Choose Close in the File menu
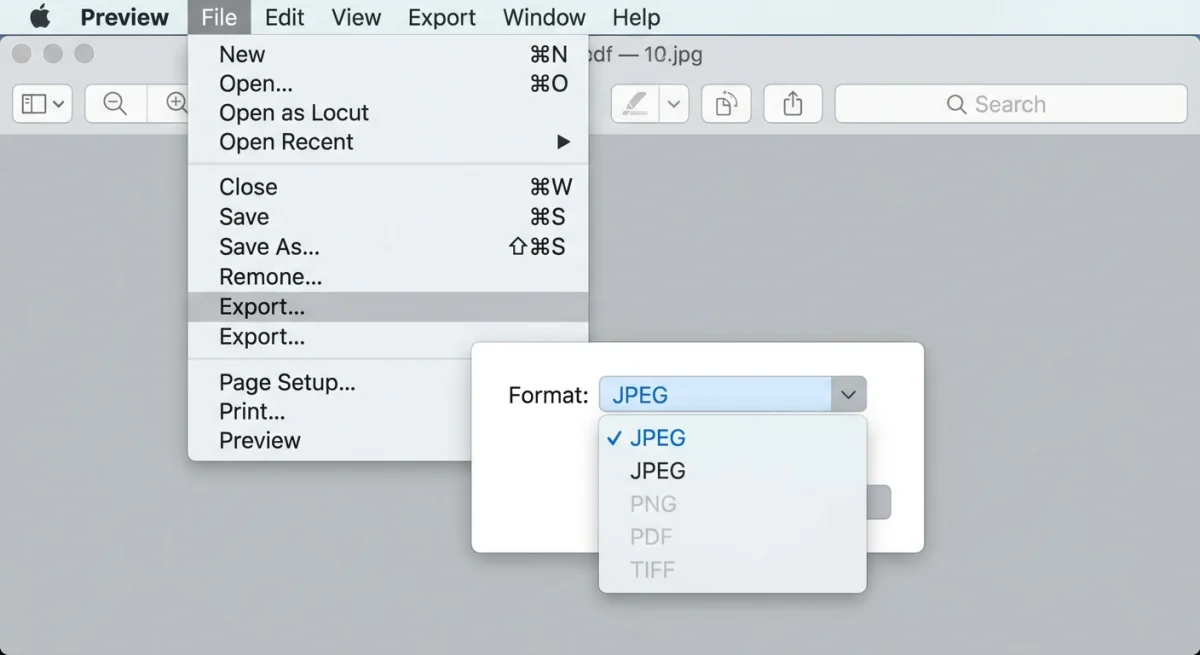The image size is (1200, 655). 388,187
